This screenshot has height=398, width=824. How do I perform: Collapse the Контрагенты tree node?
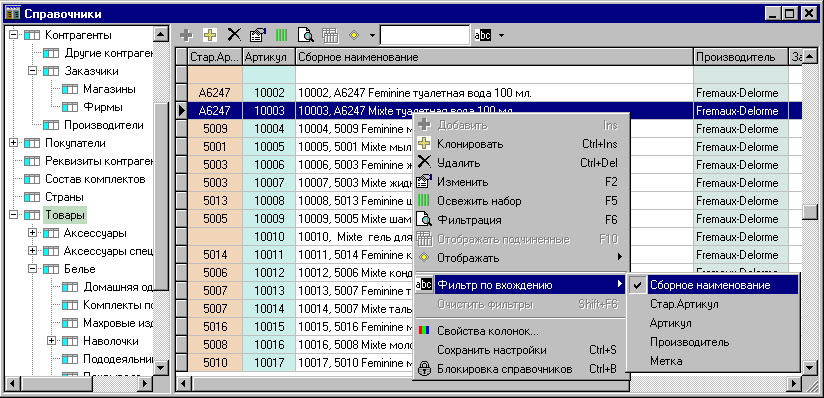click(13, 35)
